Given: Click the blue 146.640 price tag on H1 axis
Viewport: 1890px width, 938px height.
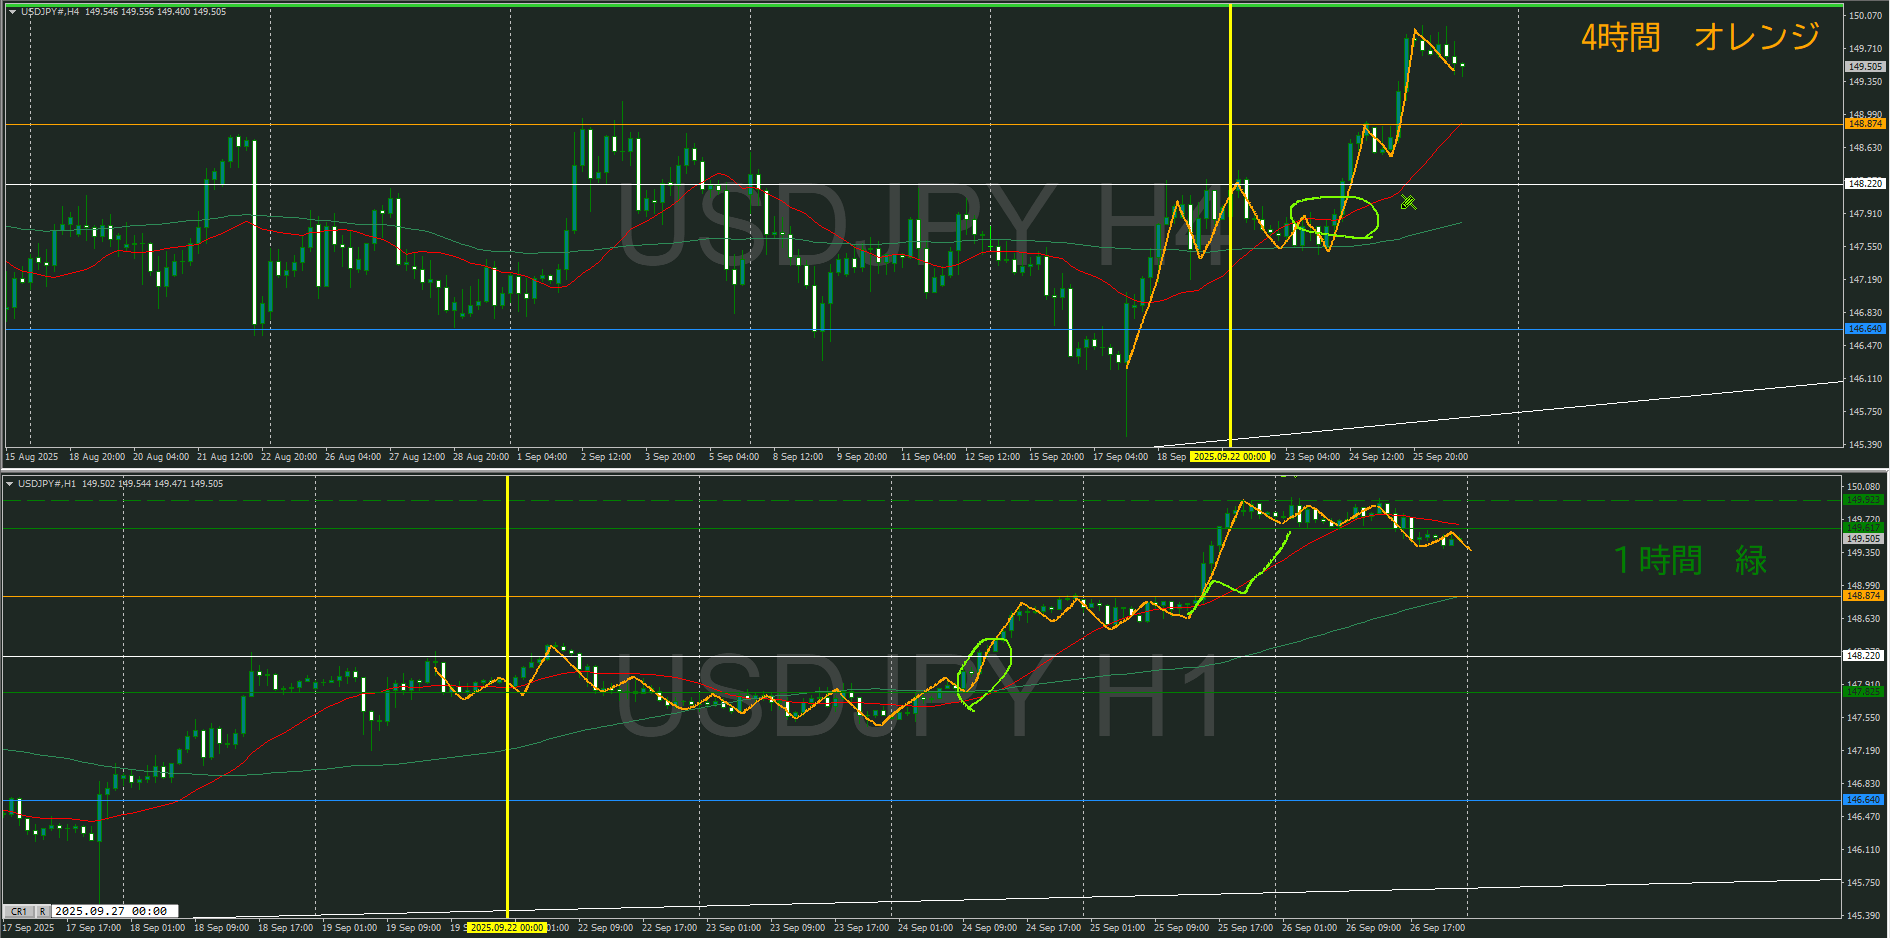Looking at the screenshot, I should 1863,800.
